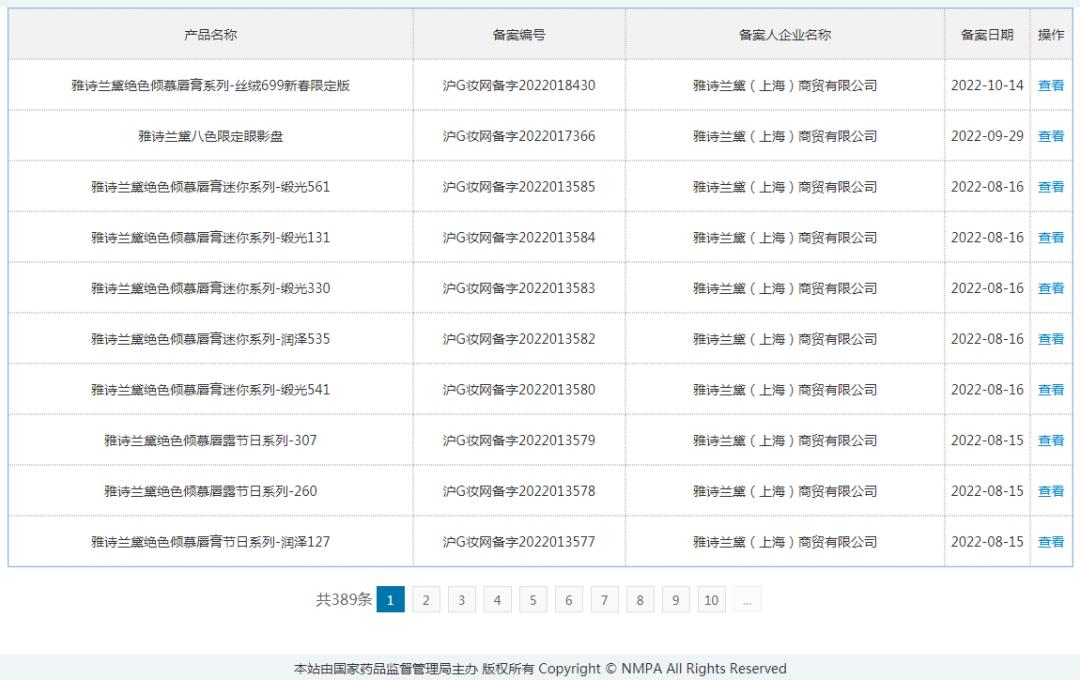Select record number 沪G妆网备字2022013582
1080x680 pixels.
point(519,339)
